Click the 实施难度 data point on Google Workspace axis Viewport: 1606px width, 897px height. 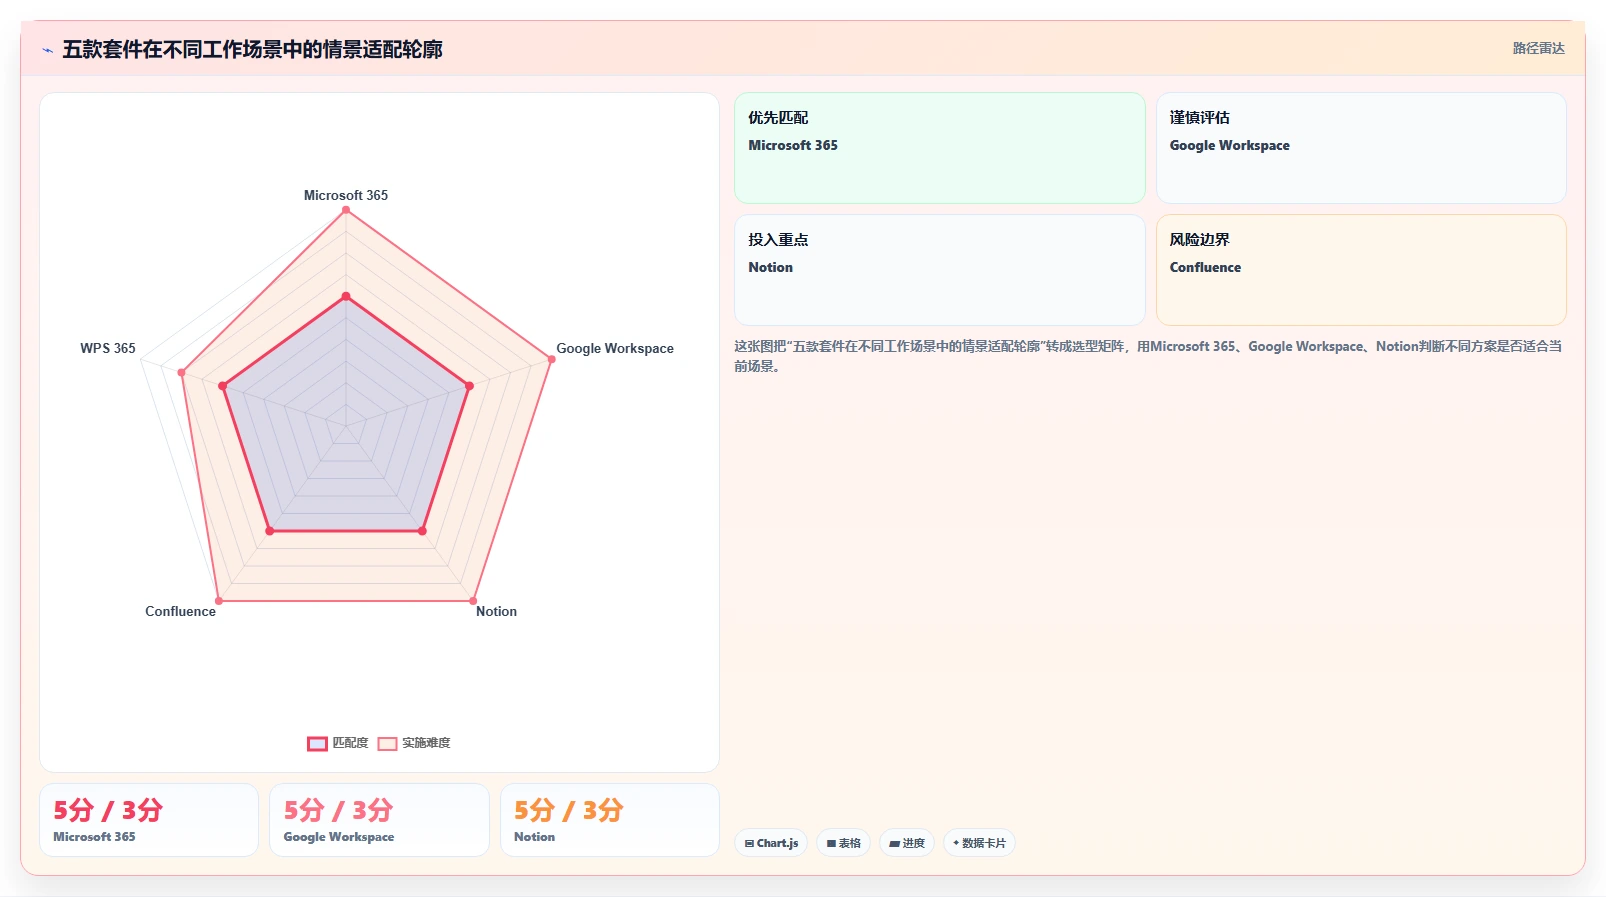click(551, 359)
